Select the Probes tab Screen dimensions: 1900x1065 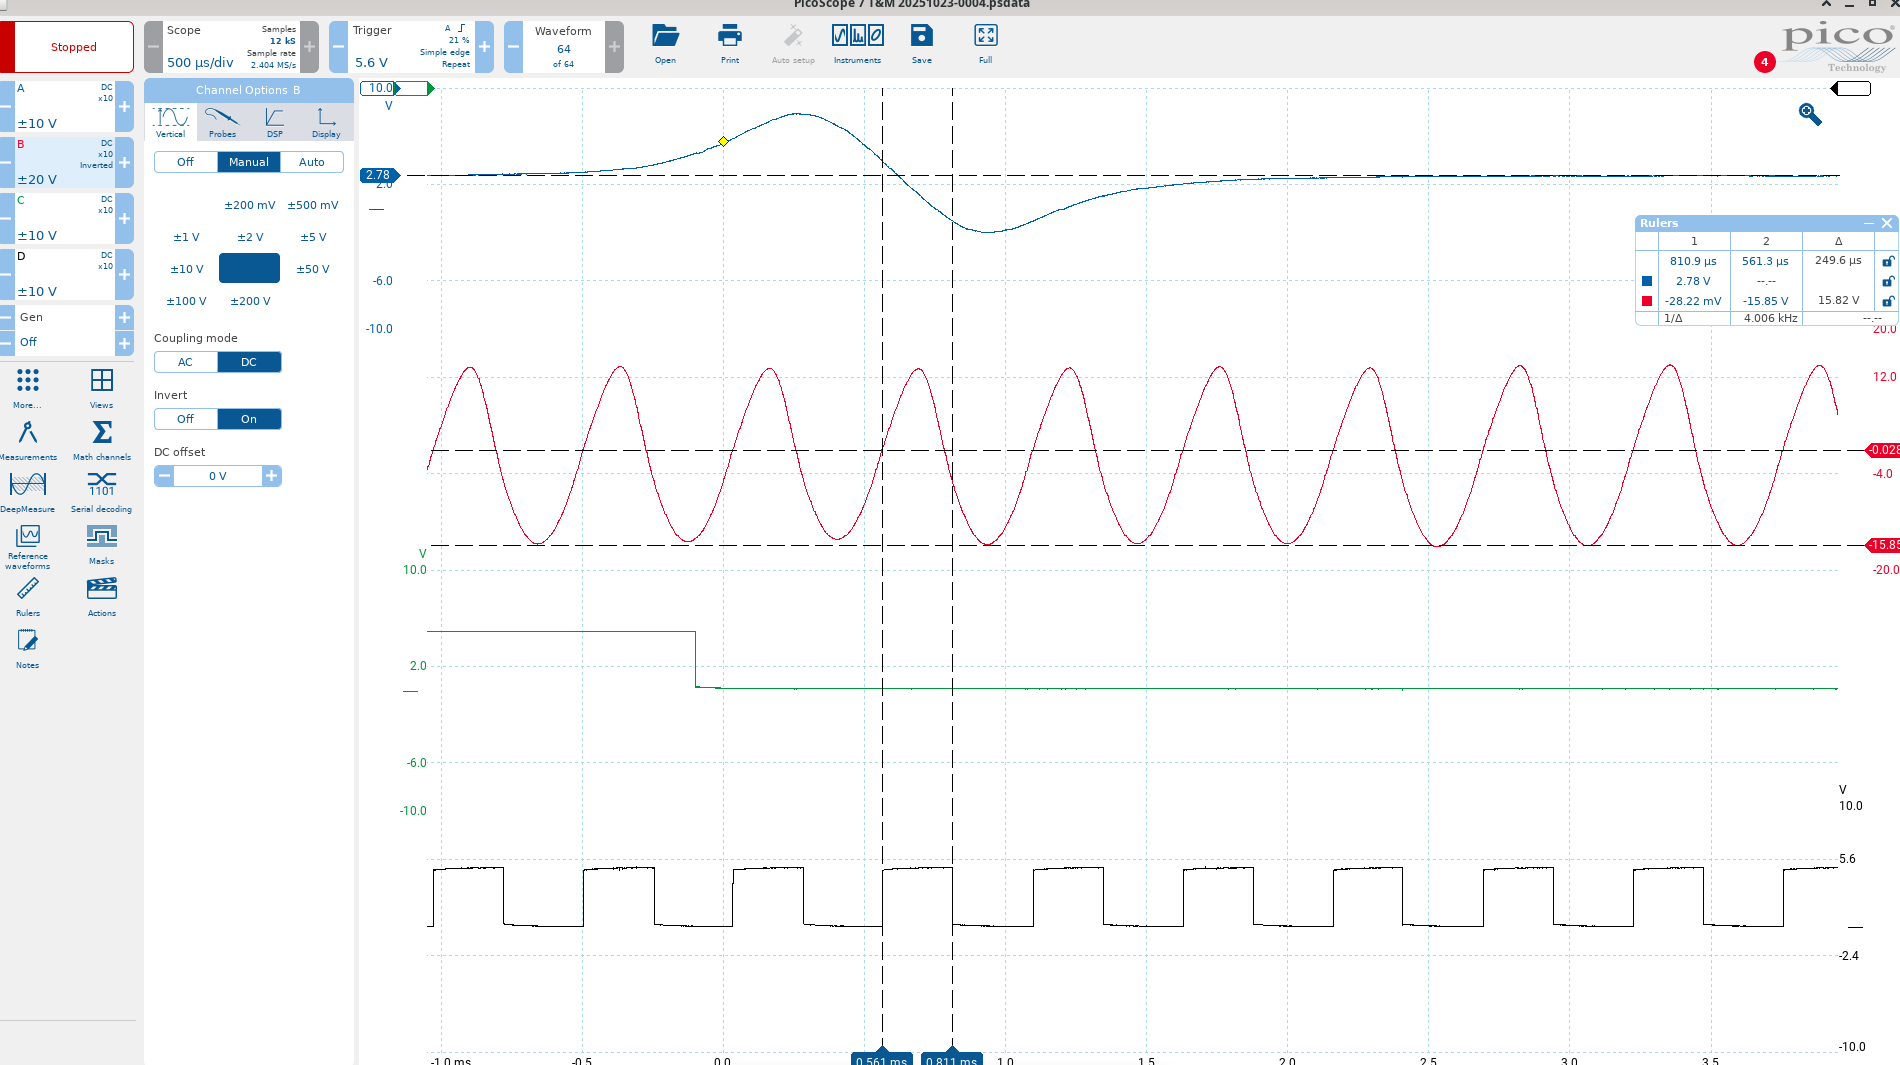222,122
